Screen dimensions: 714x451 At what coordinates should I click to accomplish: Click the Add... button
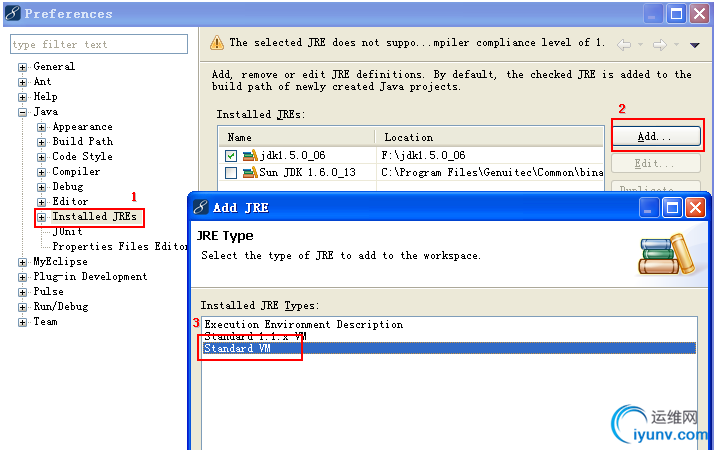tap(655, 136)
